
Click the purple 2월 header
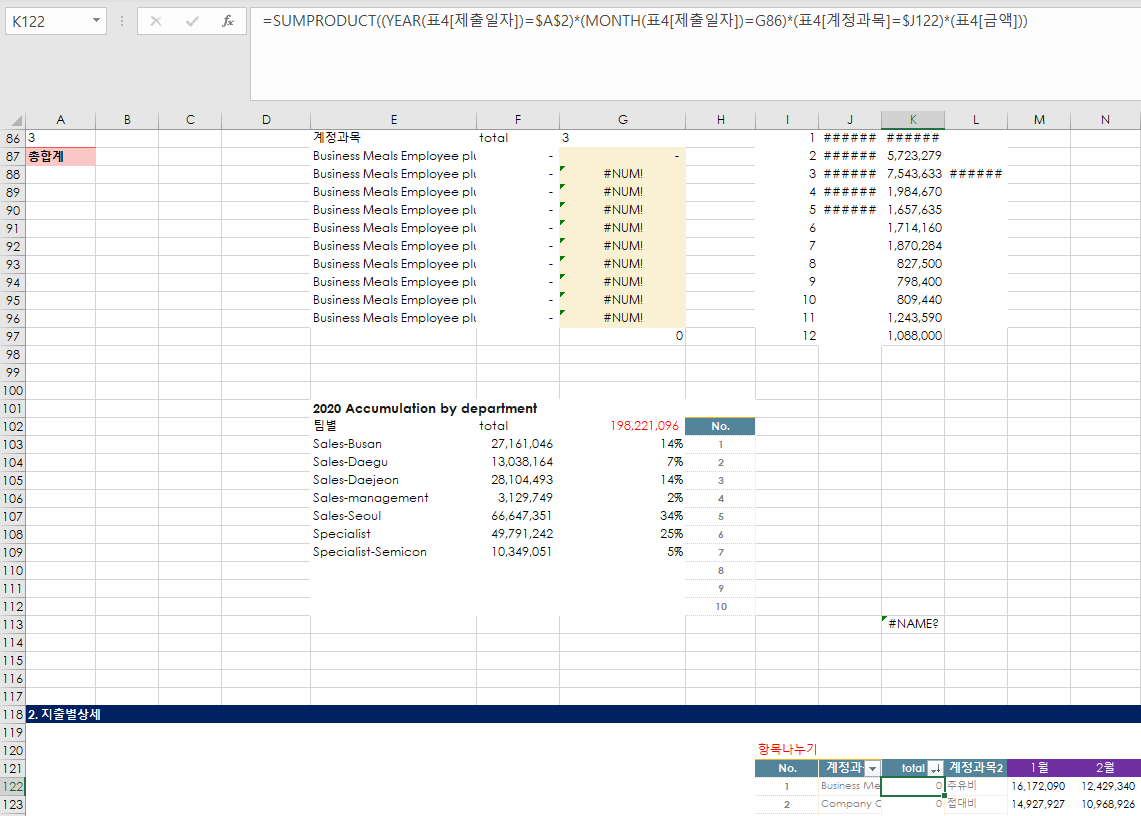click(x=1105, y=769)
